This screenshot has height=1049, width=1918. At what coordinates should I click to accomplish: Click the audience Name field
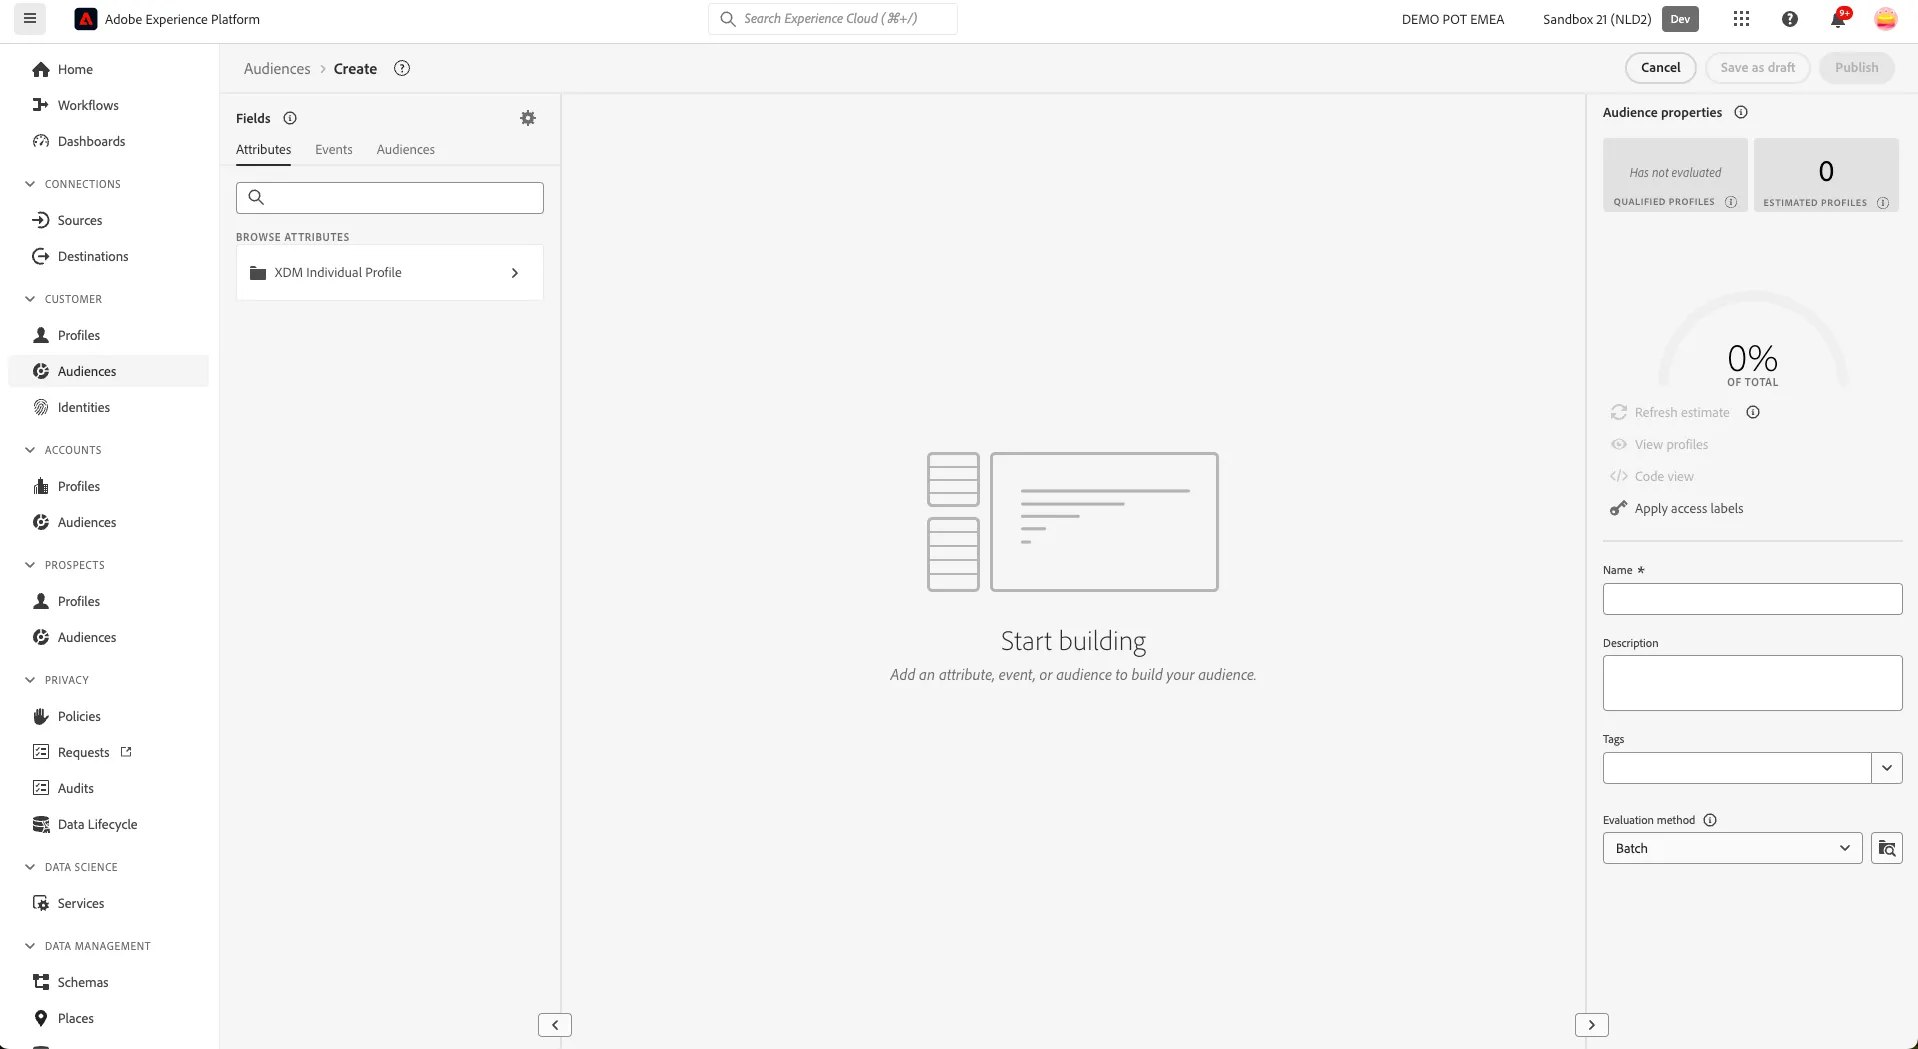pos(1752,599)
